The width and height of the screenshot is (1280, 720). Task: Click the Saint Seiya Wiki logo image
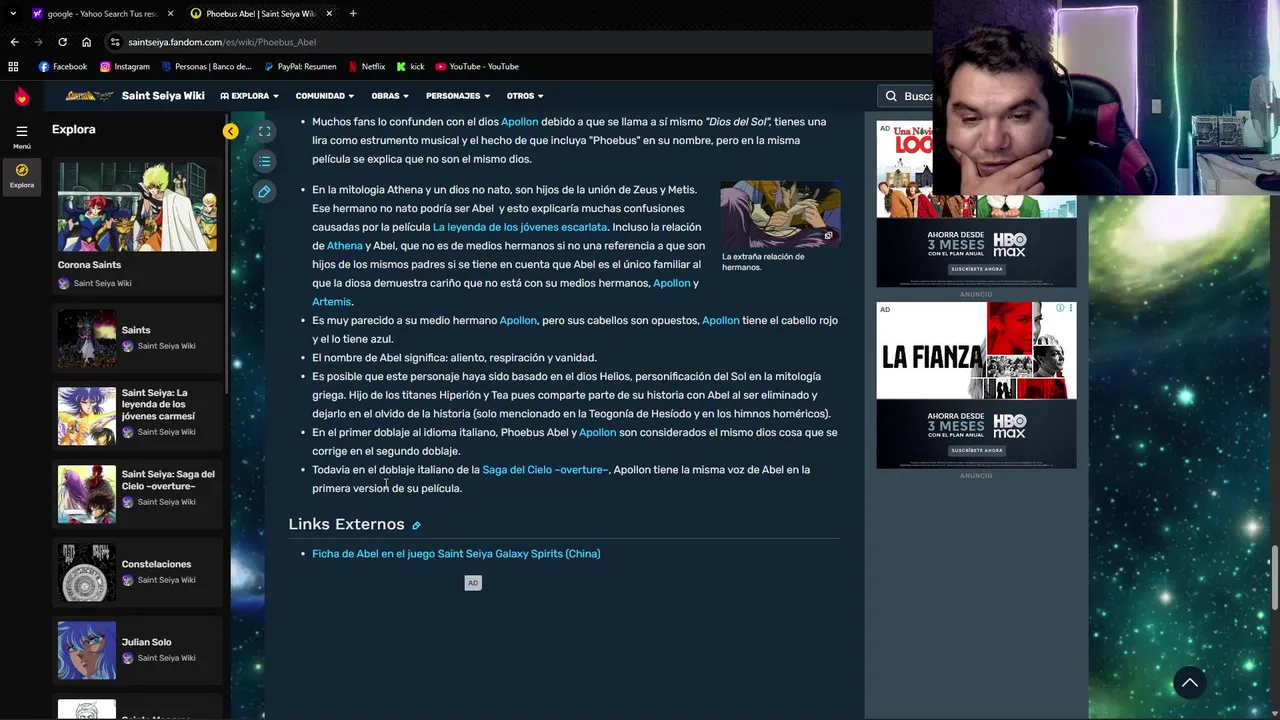(89, 96)
